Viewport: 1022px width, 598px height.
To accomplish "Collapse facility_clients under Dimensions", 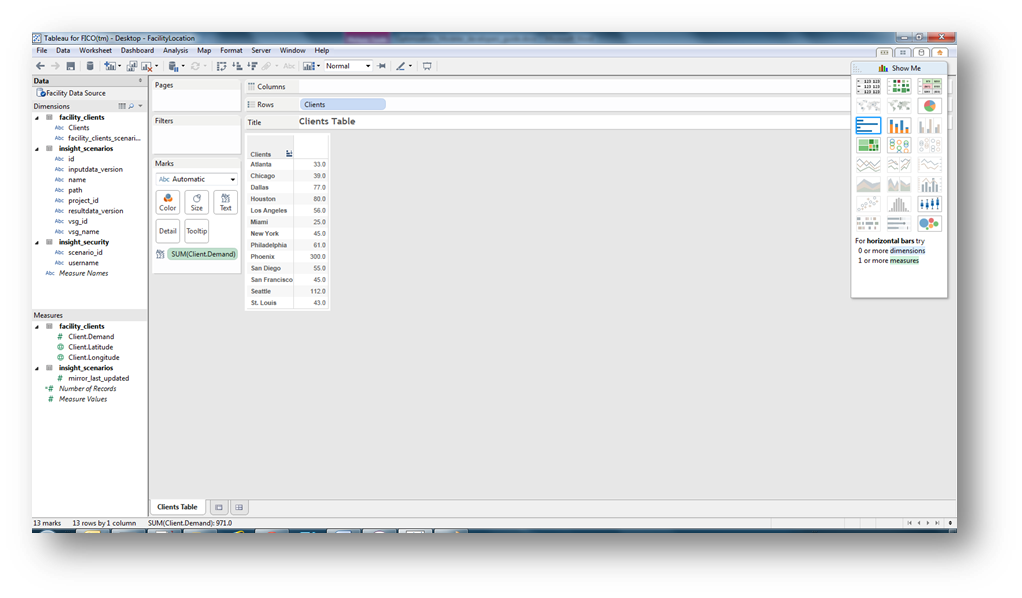I will (37, 118).
